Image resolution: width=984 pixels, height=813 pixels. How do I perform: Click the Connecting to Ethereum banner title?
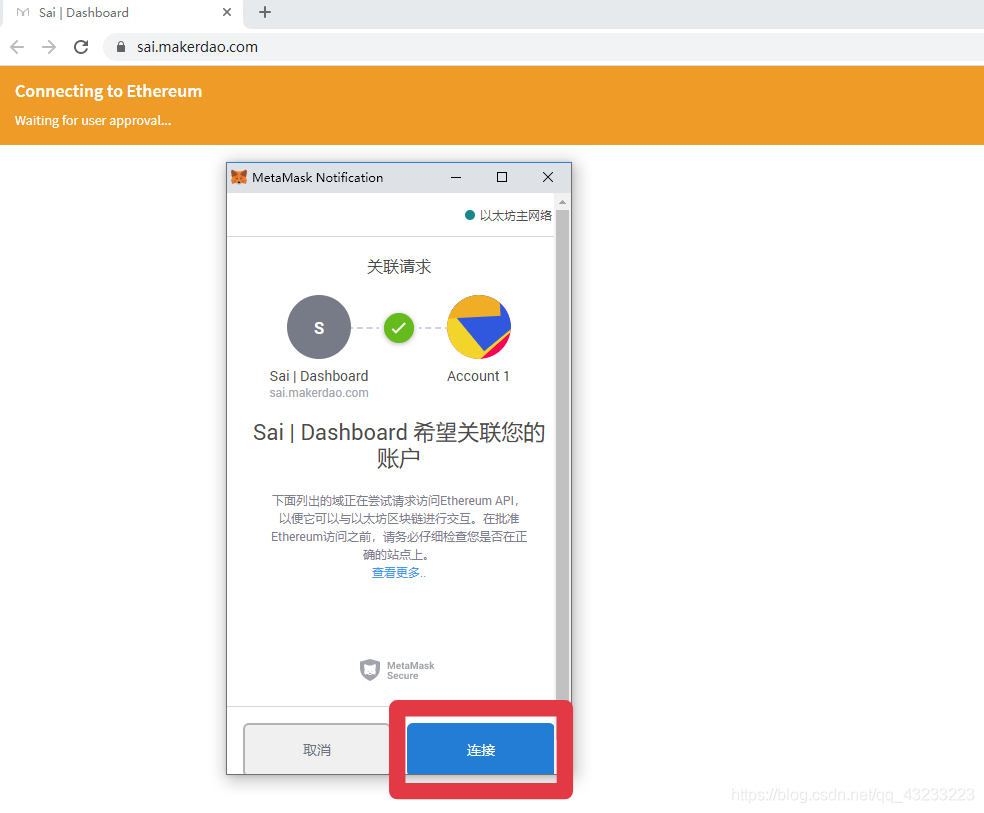point(109,91)
